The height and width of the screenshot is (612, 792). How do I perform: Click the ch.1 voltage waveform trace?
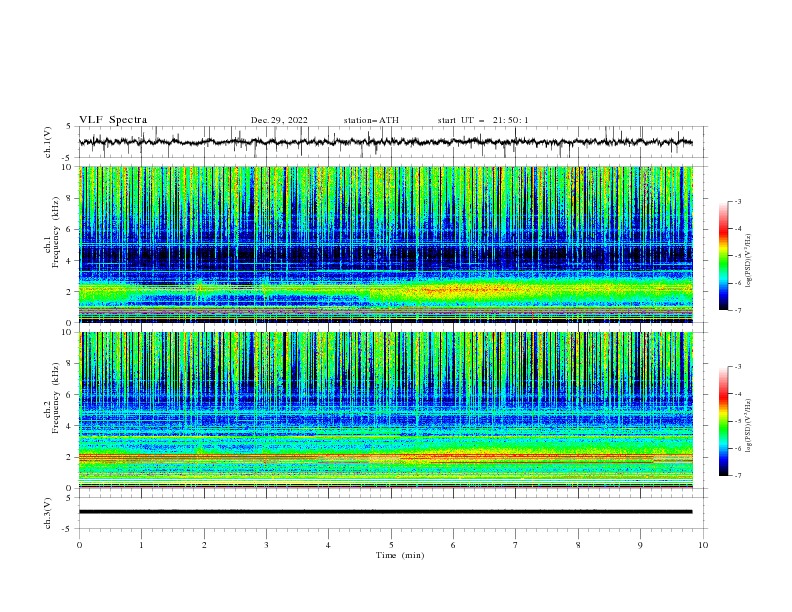(385, 142)
